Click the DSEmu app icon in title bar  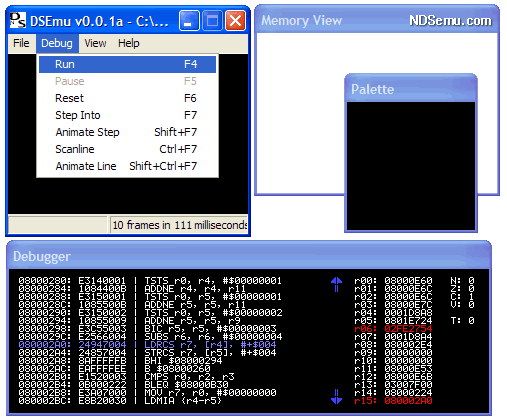point(17,21)
